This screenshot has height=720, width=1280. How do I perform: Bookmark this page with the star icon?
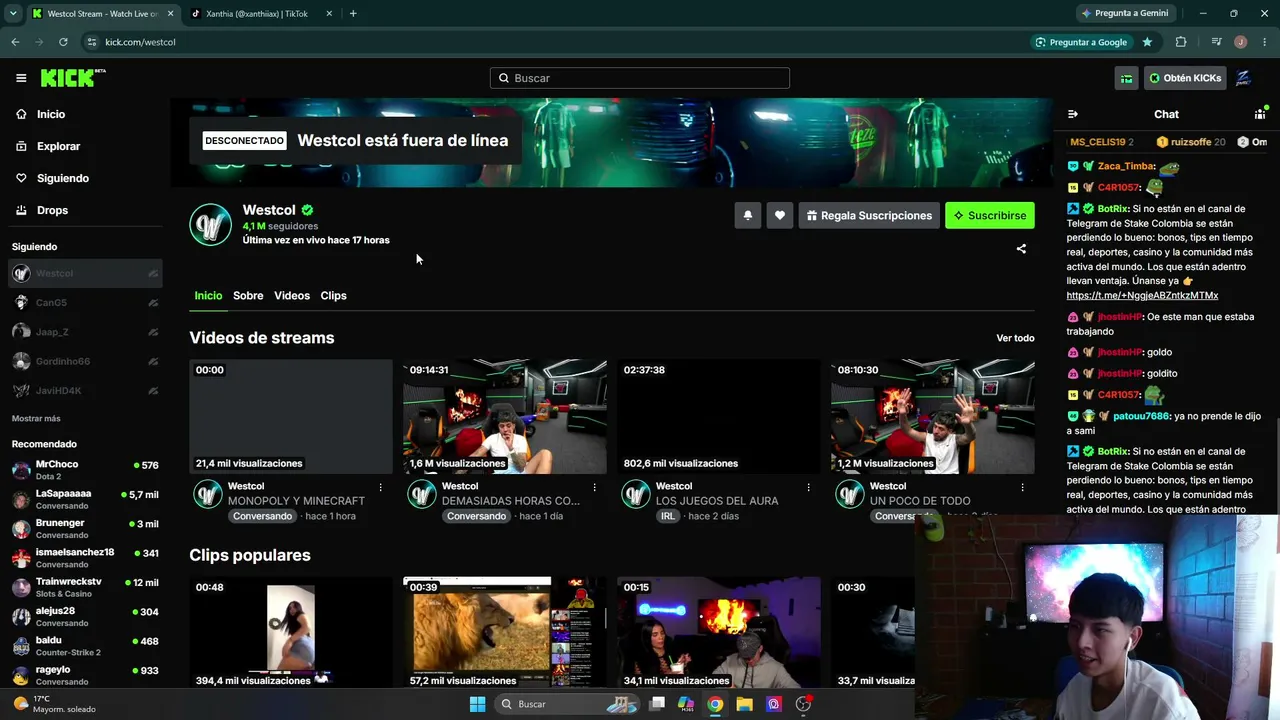[x=1147, y=42]
